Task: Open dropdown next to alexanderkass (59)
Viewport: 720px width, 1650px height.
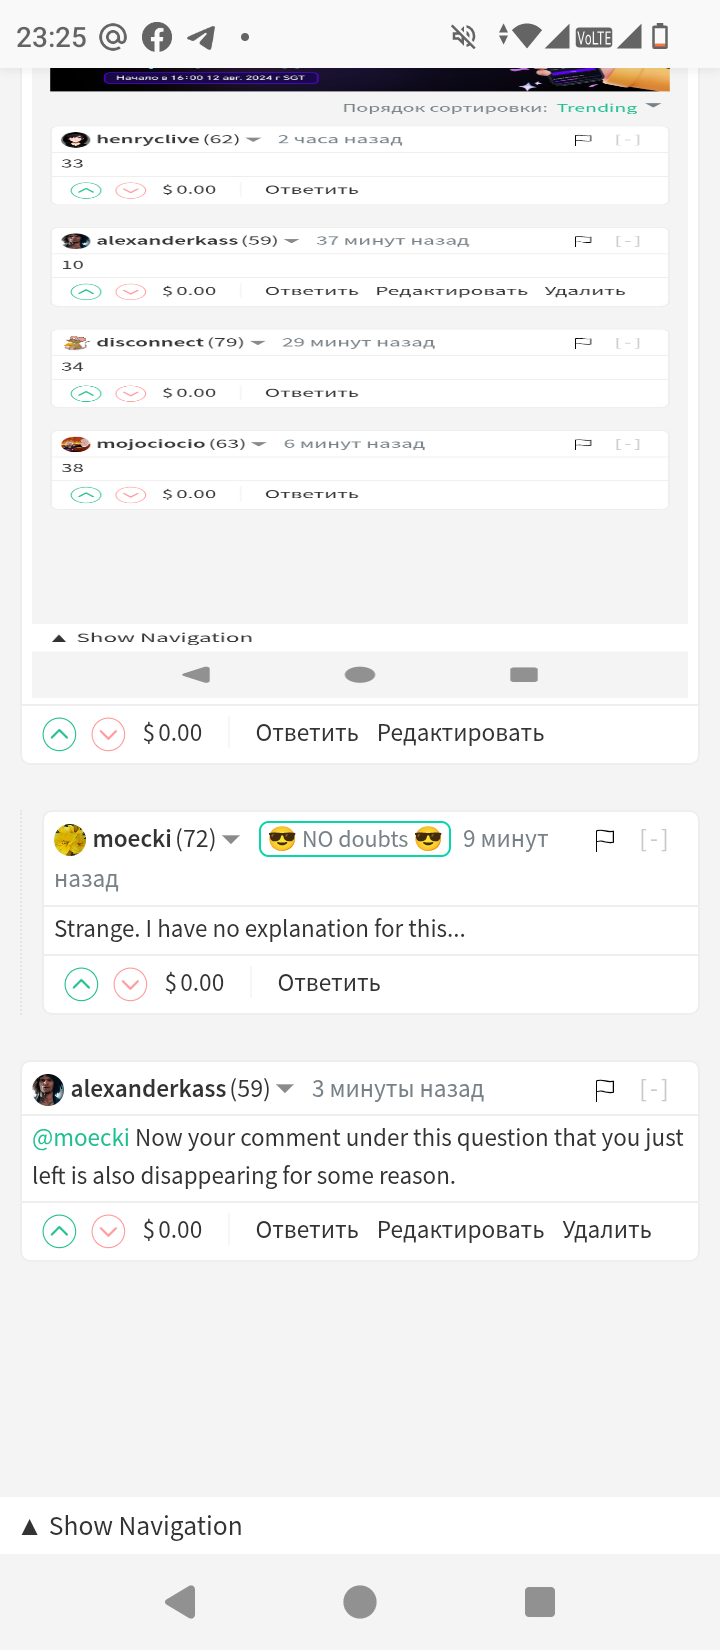Action: pos(285,1088)
